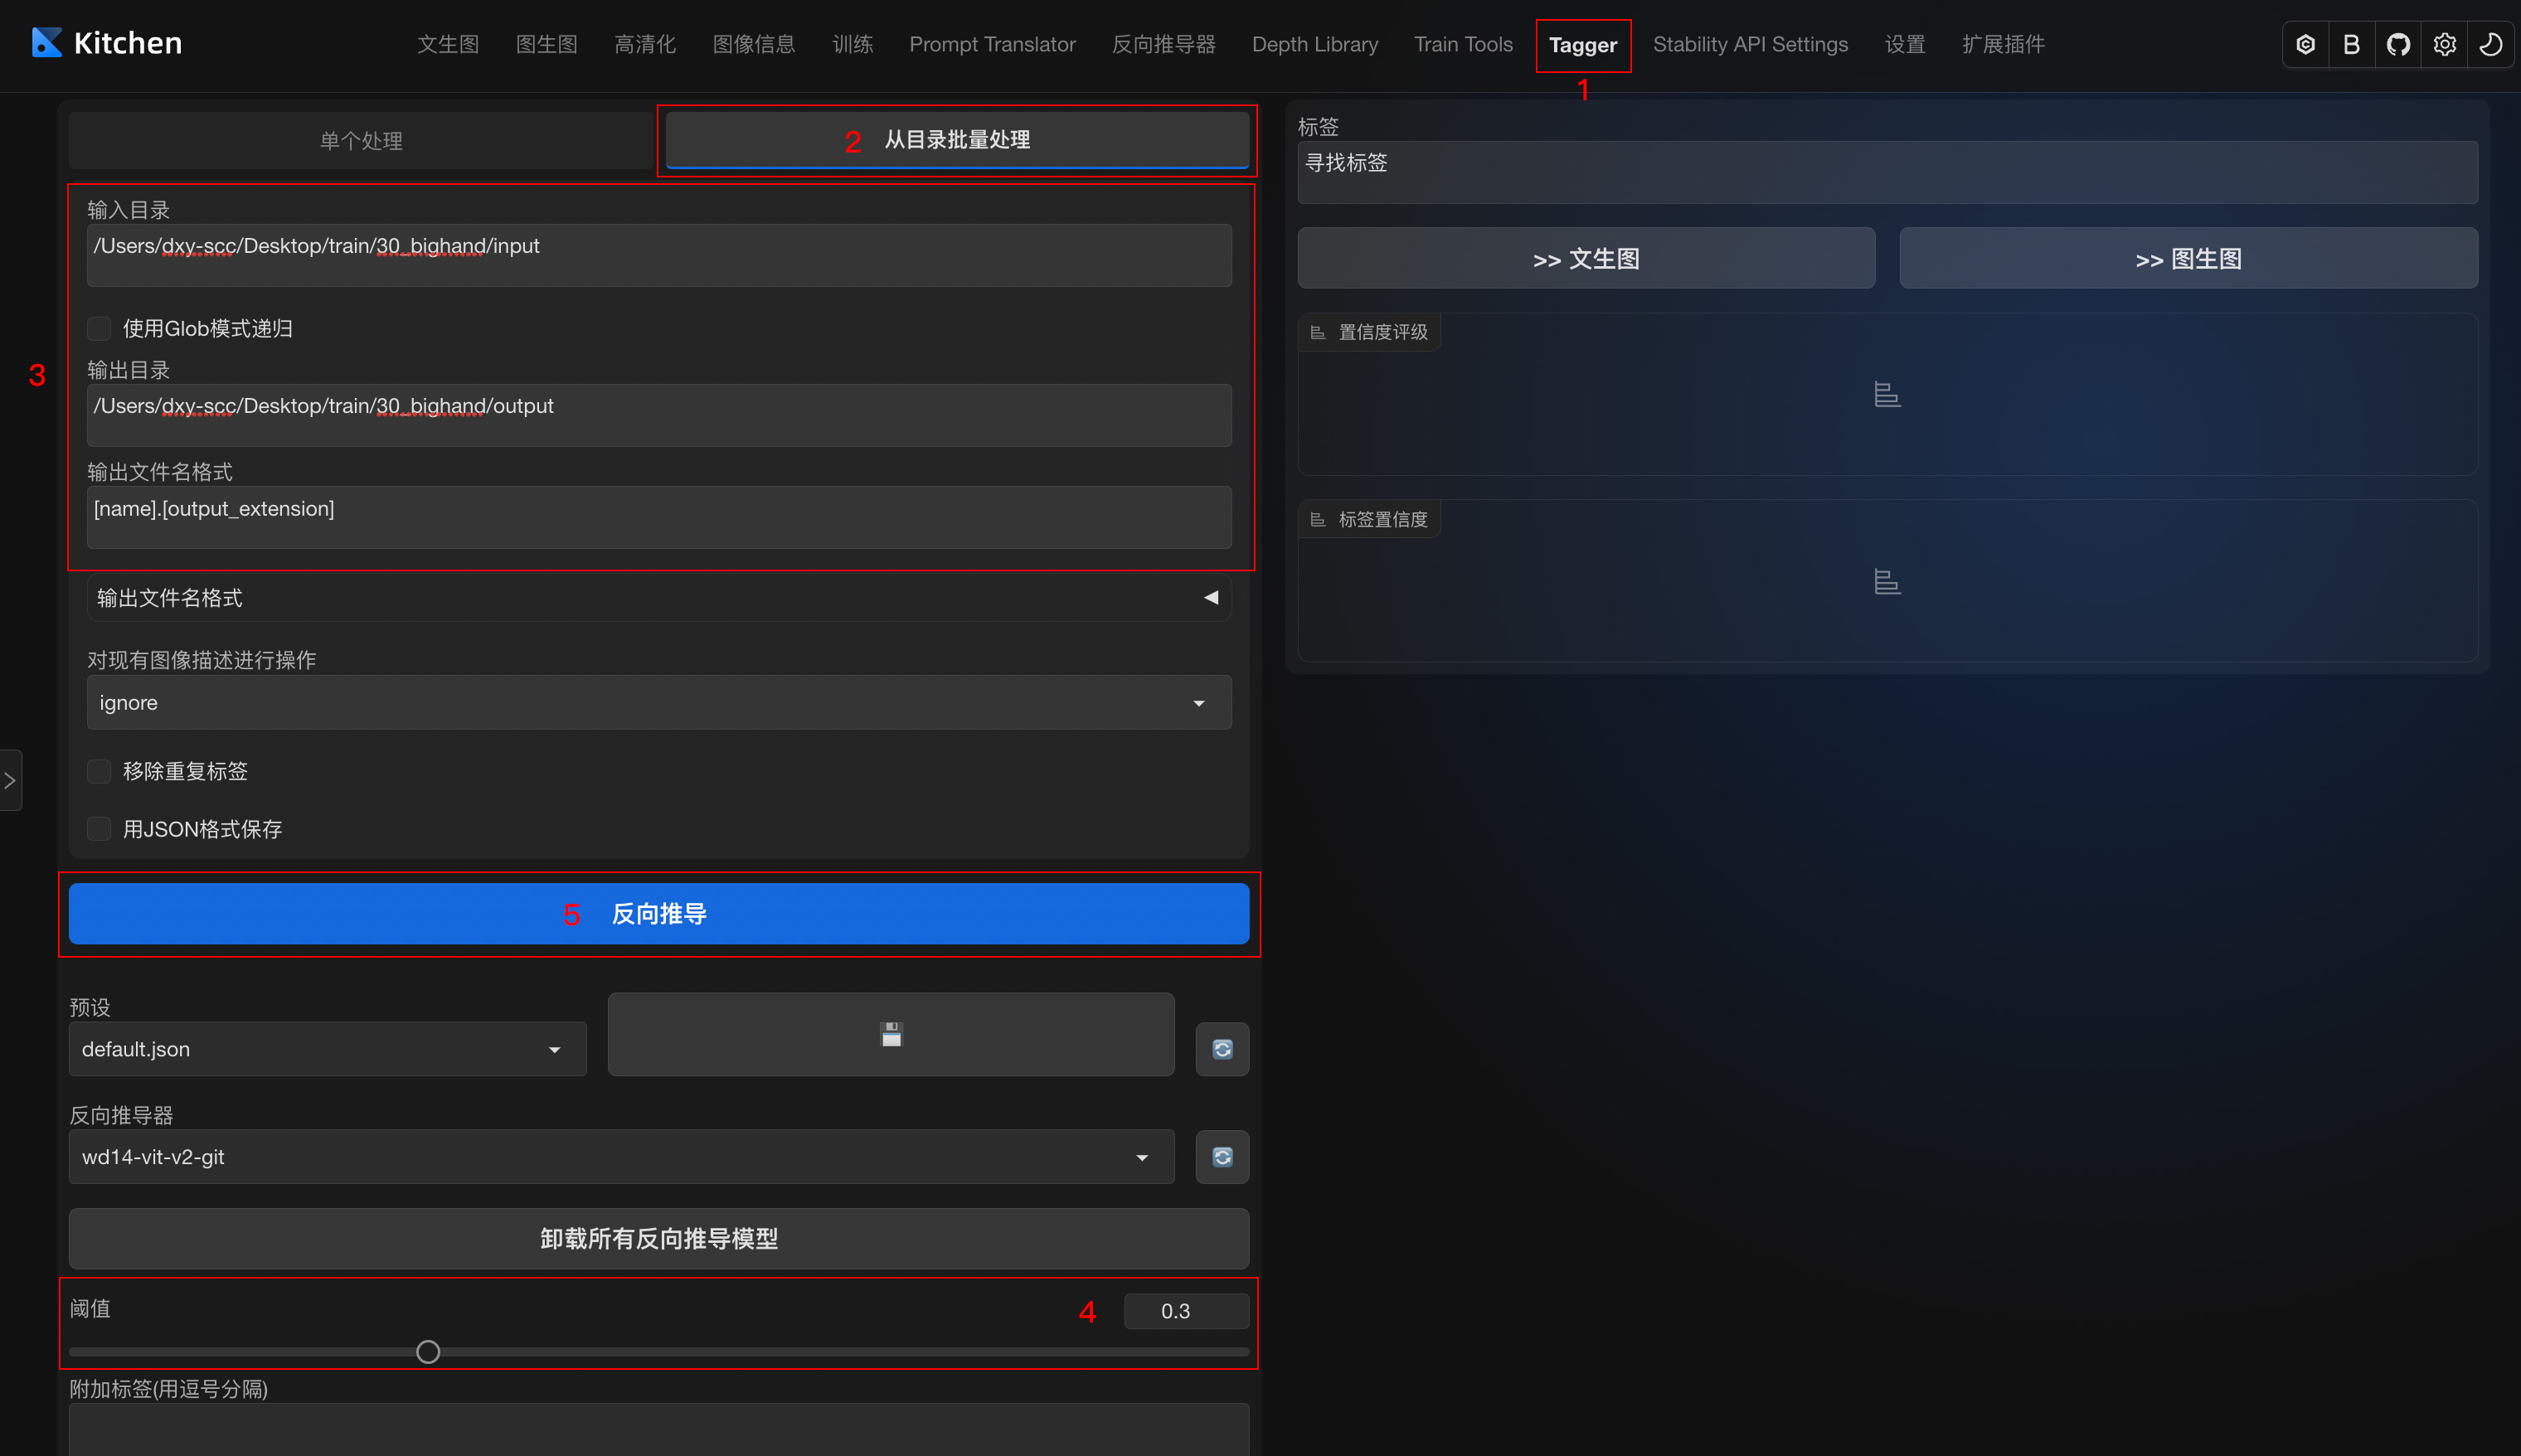The height and width of the screenshot is (1456, 2521).
Task: Open the wd14-vit-v2-git model dropdown
Action: point(620,1157)
